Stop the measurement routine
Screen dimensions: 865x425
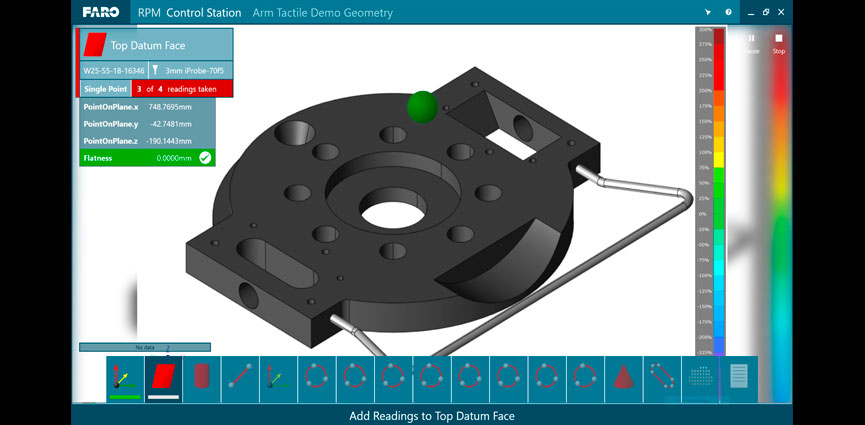click(x=779, y=43)
